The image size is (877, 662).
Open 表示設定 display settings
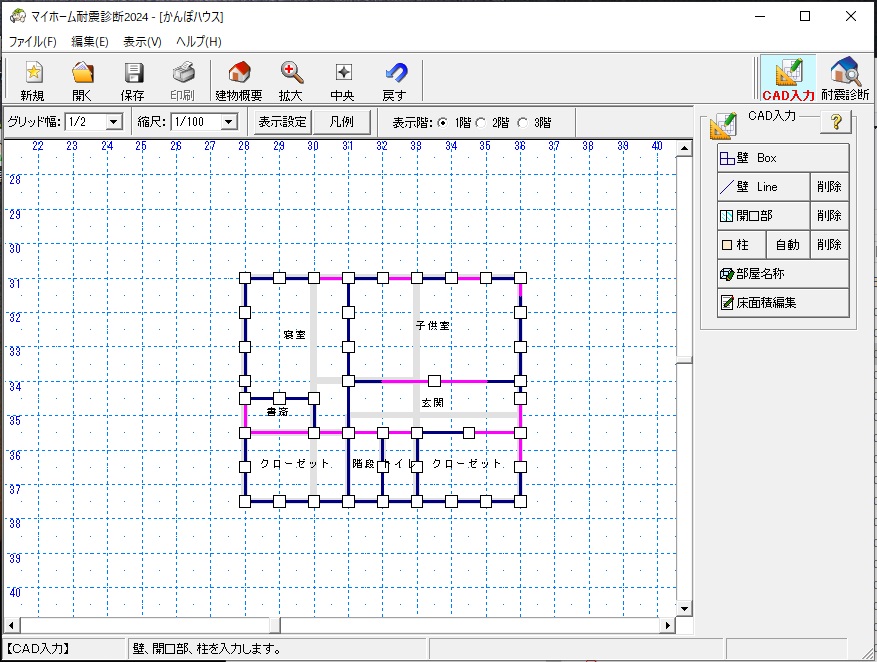[x=282, y=122]
